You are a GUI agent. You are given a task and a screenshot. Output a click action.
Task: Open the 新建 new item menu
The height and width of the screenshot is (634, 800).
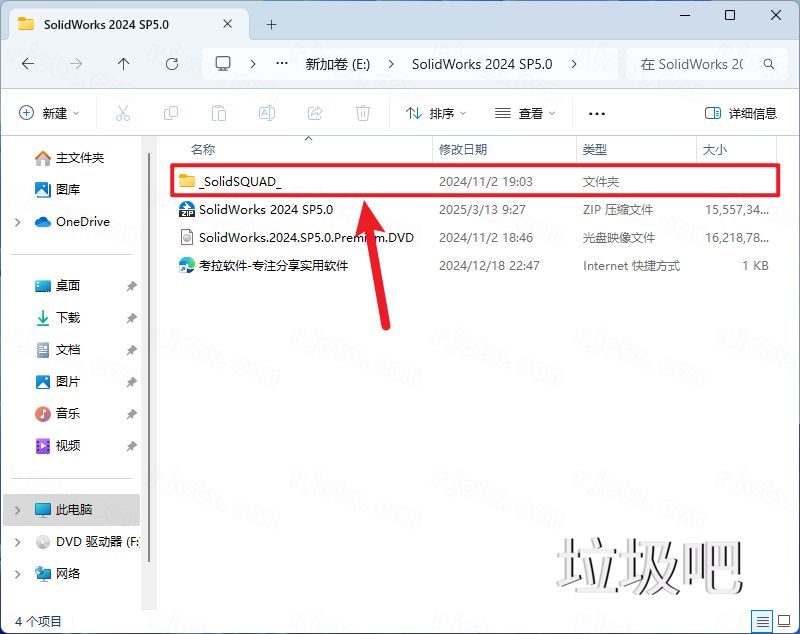click(x=48, y=113)
